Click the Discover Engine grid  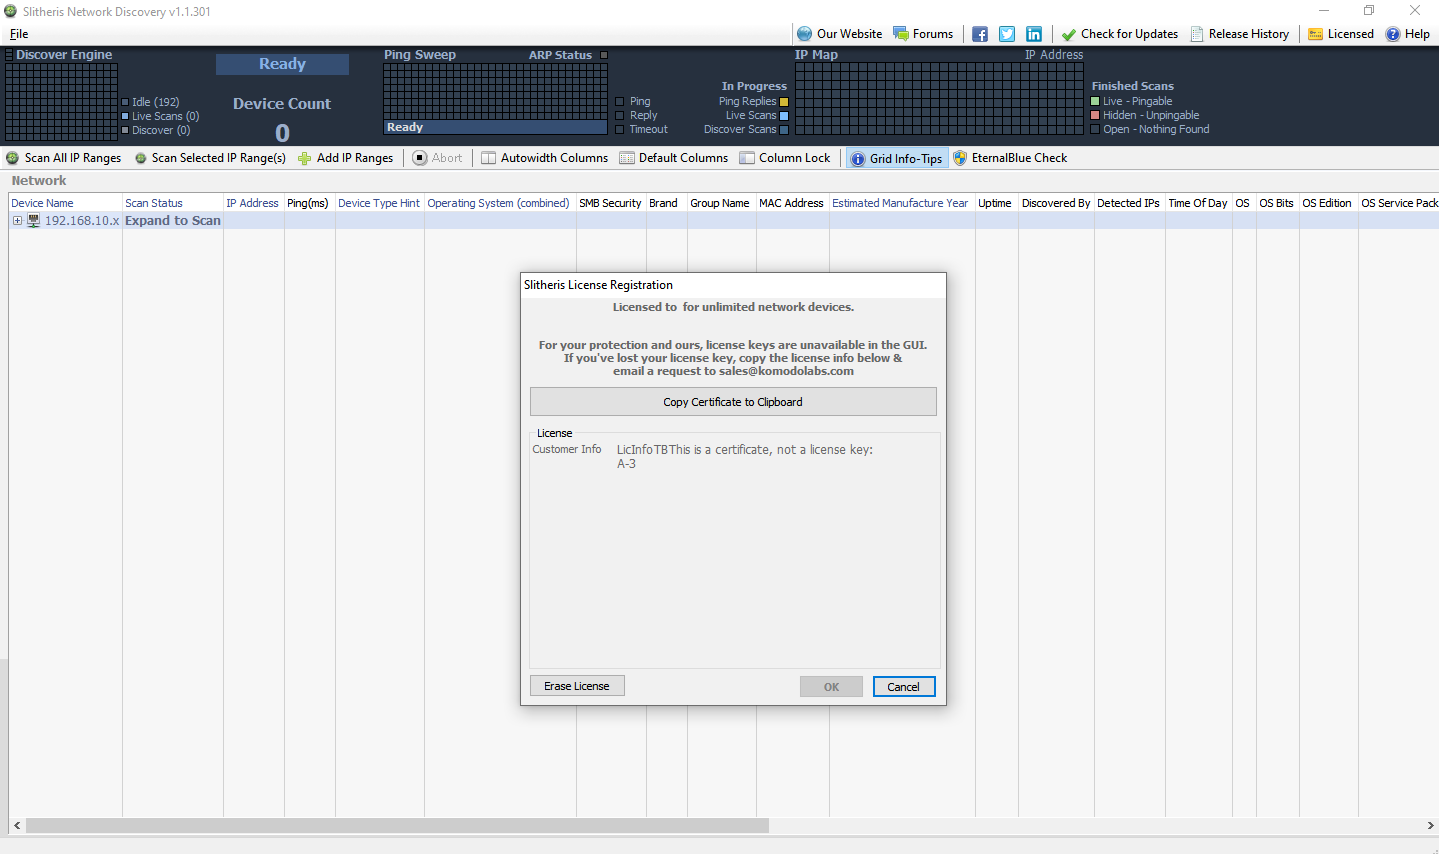(62, 102)
